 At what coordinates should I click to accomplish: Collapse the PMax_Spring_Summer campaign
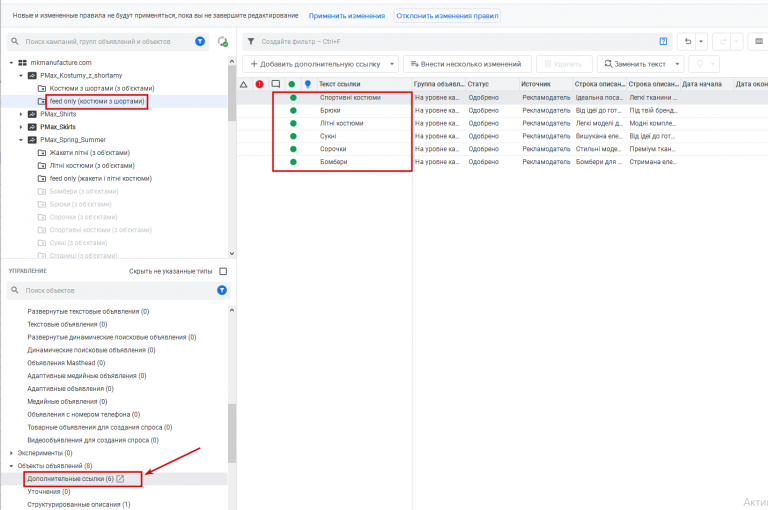[21, 140]
